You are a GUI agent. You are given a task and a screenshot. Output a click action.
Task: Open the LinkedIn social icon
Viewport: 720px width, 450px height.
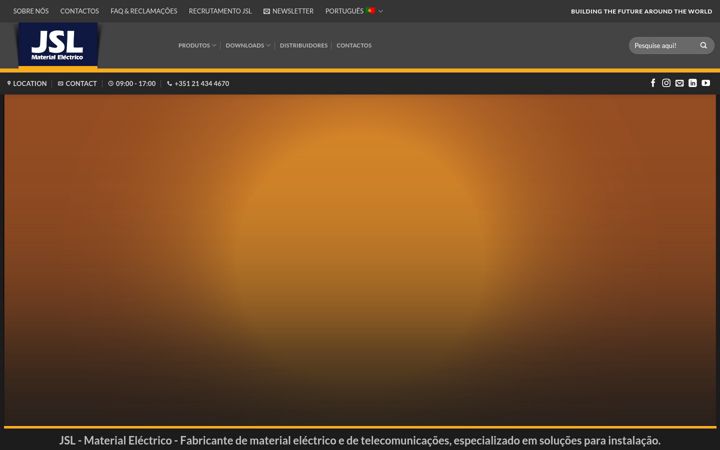(x=692, y=83)
